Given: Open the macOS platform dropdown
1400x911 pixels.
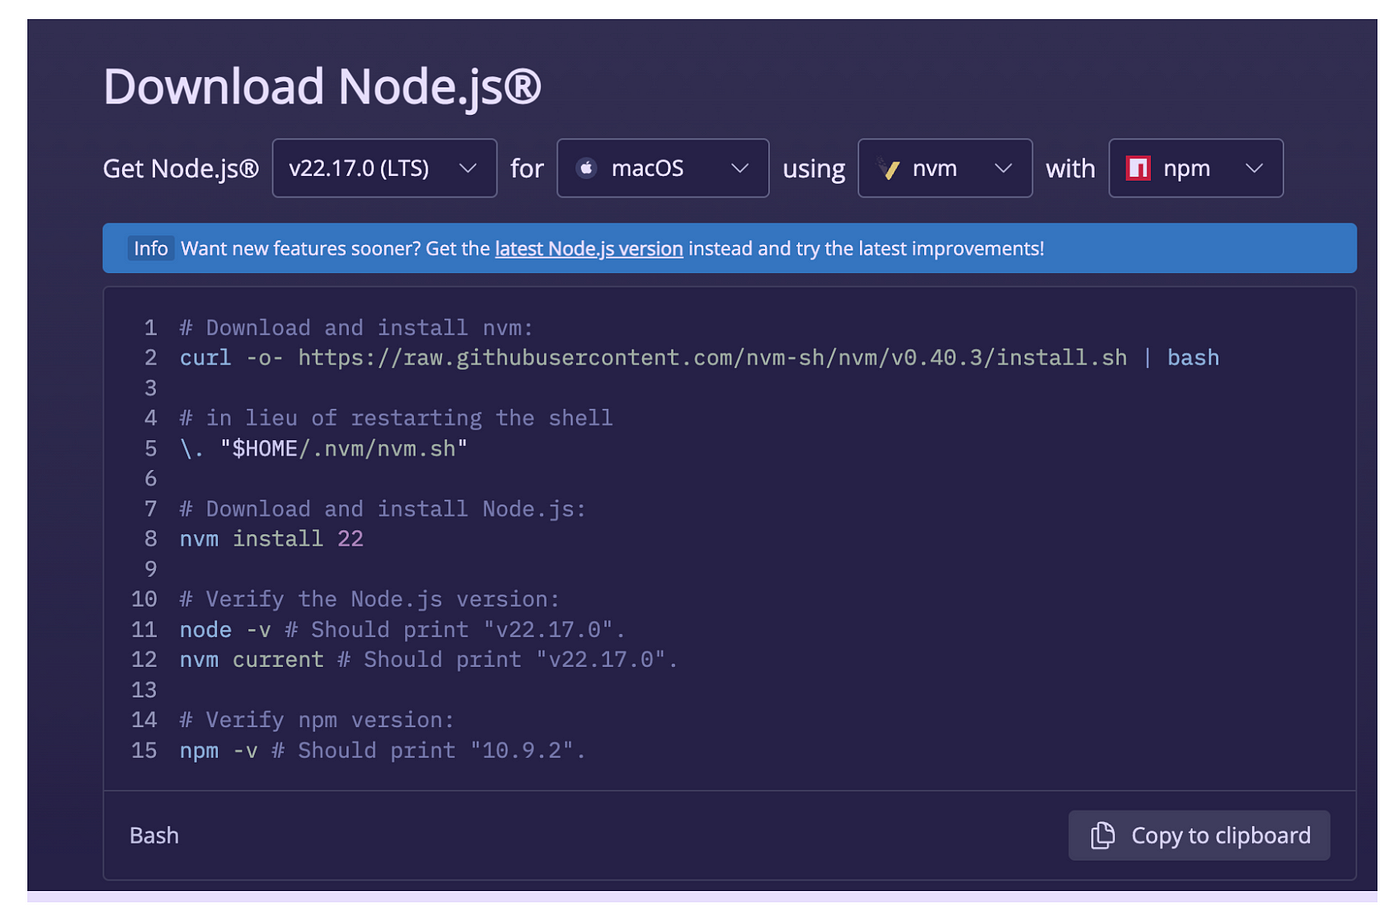Looking at the screenshot, I should [662, 168].
